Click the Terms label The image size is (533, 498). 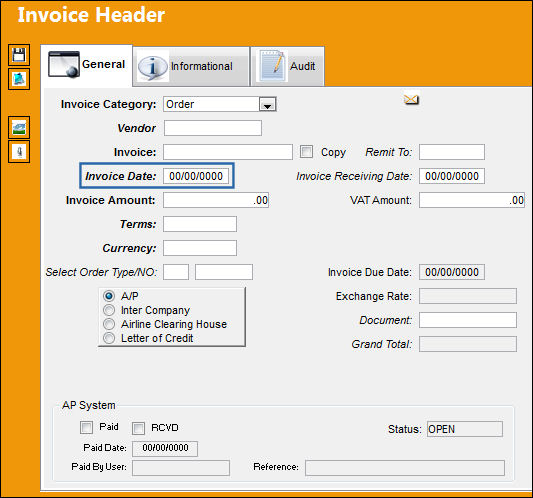point(138,224)
